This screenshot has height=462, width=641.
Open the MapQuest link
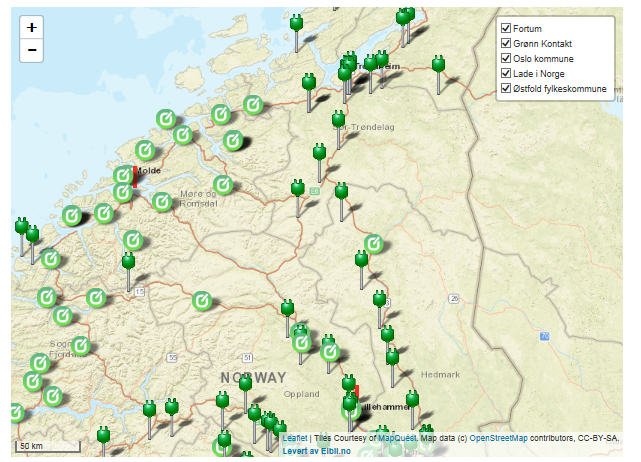point(398,438)
